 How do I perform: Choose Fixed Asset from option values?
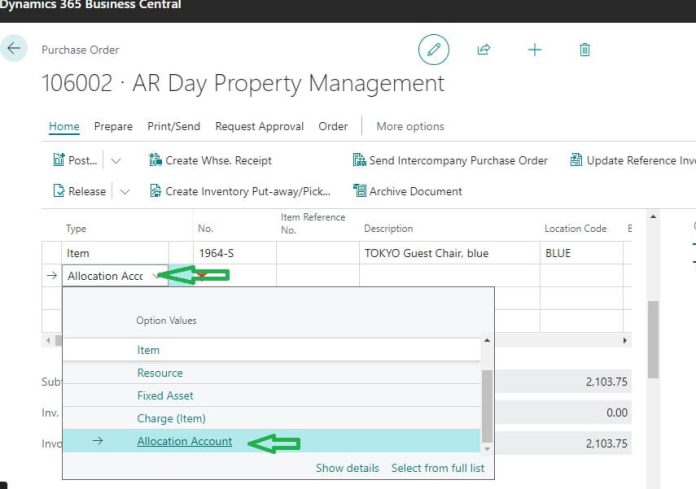coord(165,395)
